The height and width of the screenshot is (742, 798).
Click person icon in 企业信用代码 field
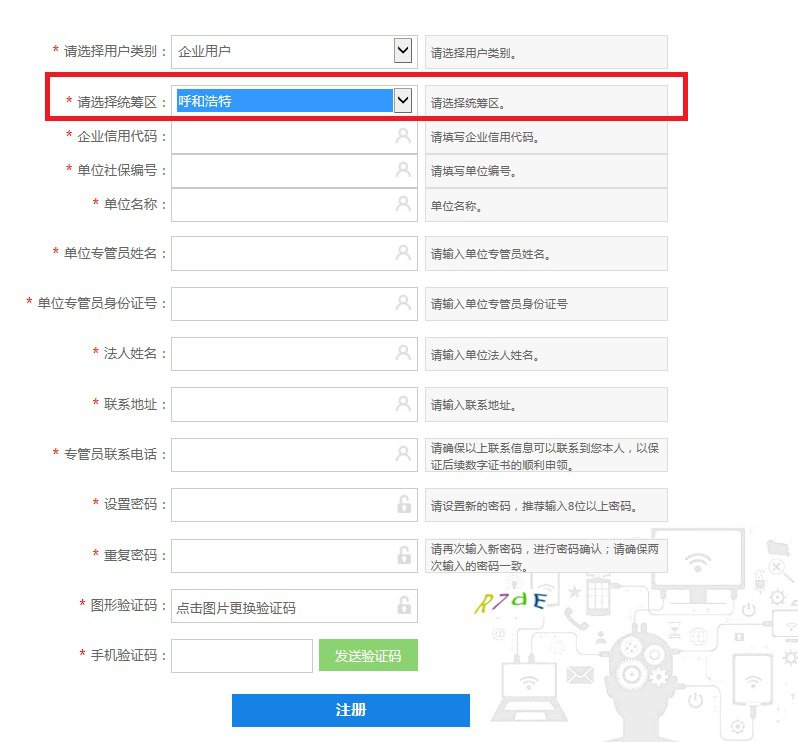point(403,137)
